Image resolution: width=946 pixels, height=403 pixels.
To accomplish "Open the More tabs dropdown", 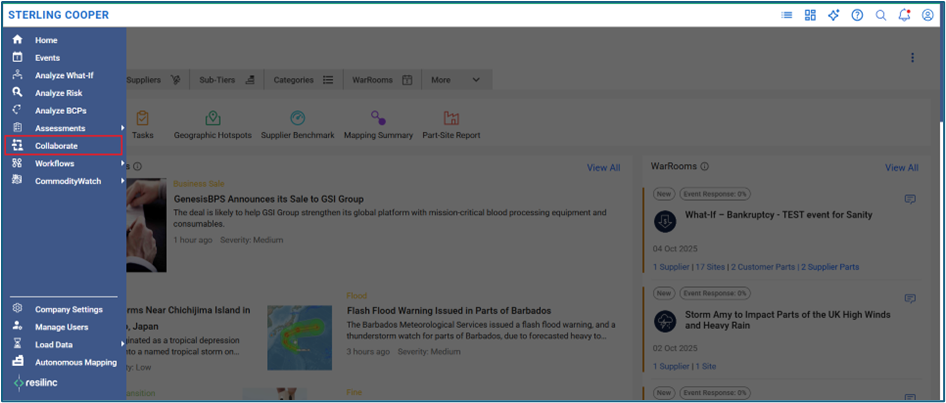I will pos(456,80).
